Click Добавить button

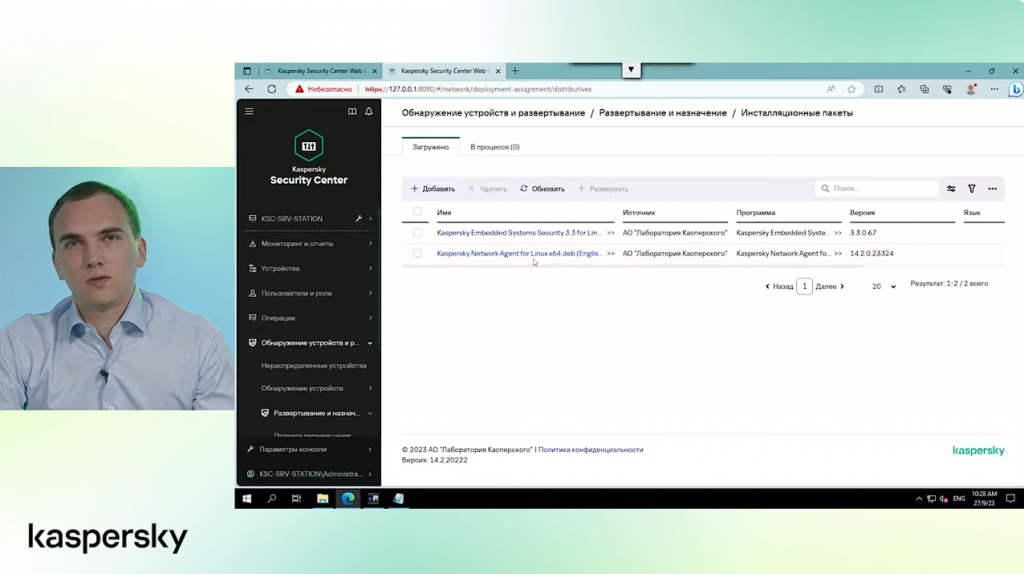click(x=433, y=189)
